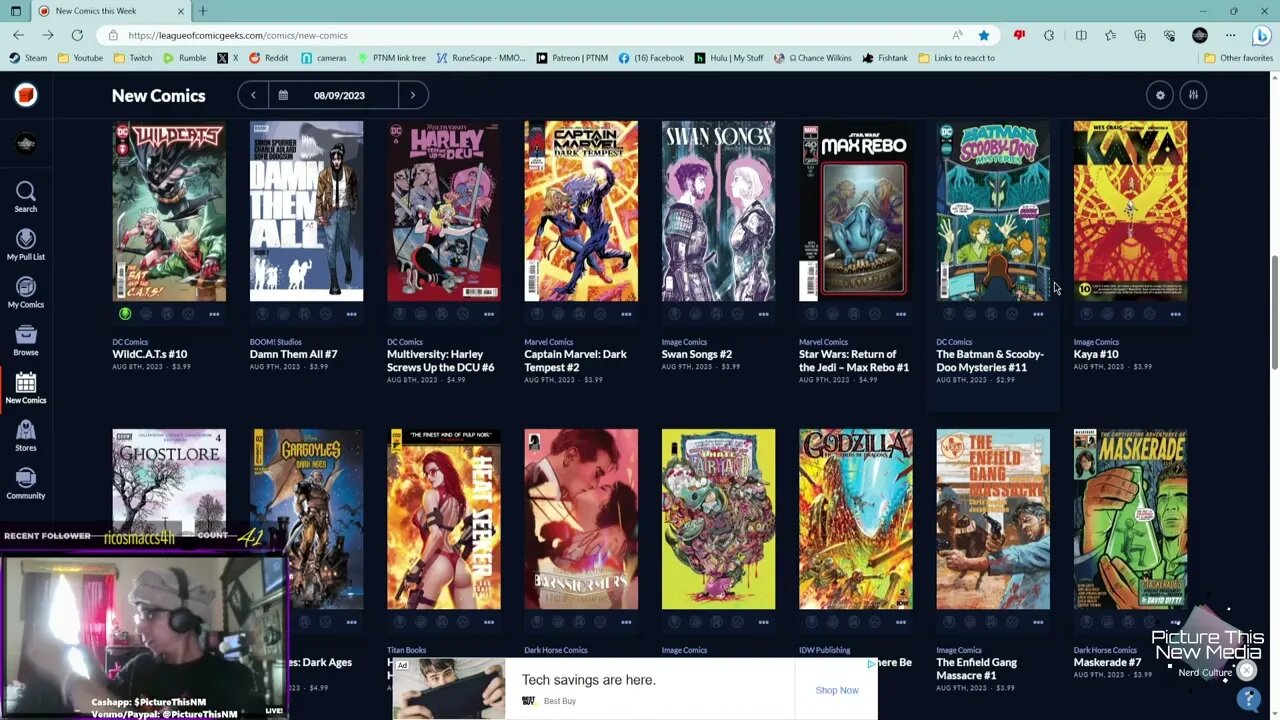Image resolution: width=1280 pixels, height=720 pixels.
Task: Toggle Read on WildC.A.T.s #10
Action: pos(167,314)
